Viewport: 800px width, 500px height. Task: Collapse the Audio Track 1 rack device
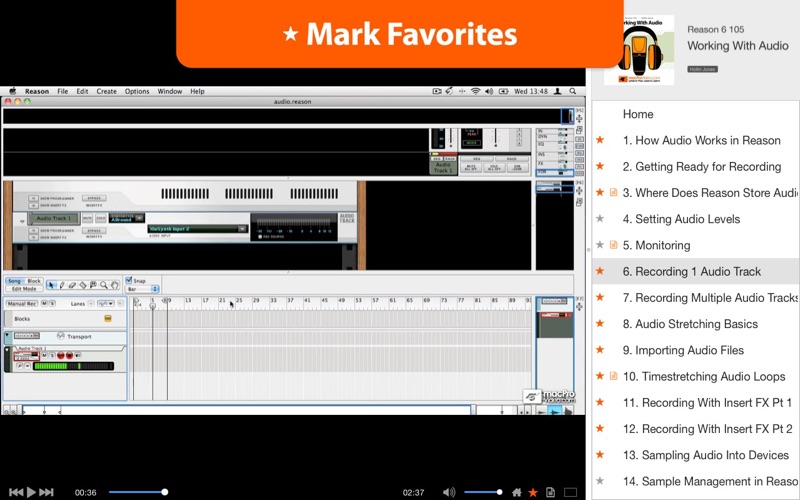click(x=22, y=221)
